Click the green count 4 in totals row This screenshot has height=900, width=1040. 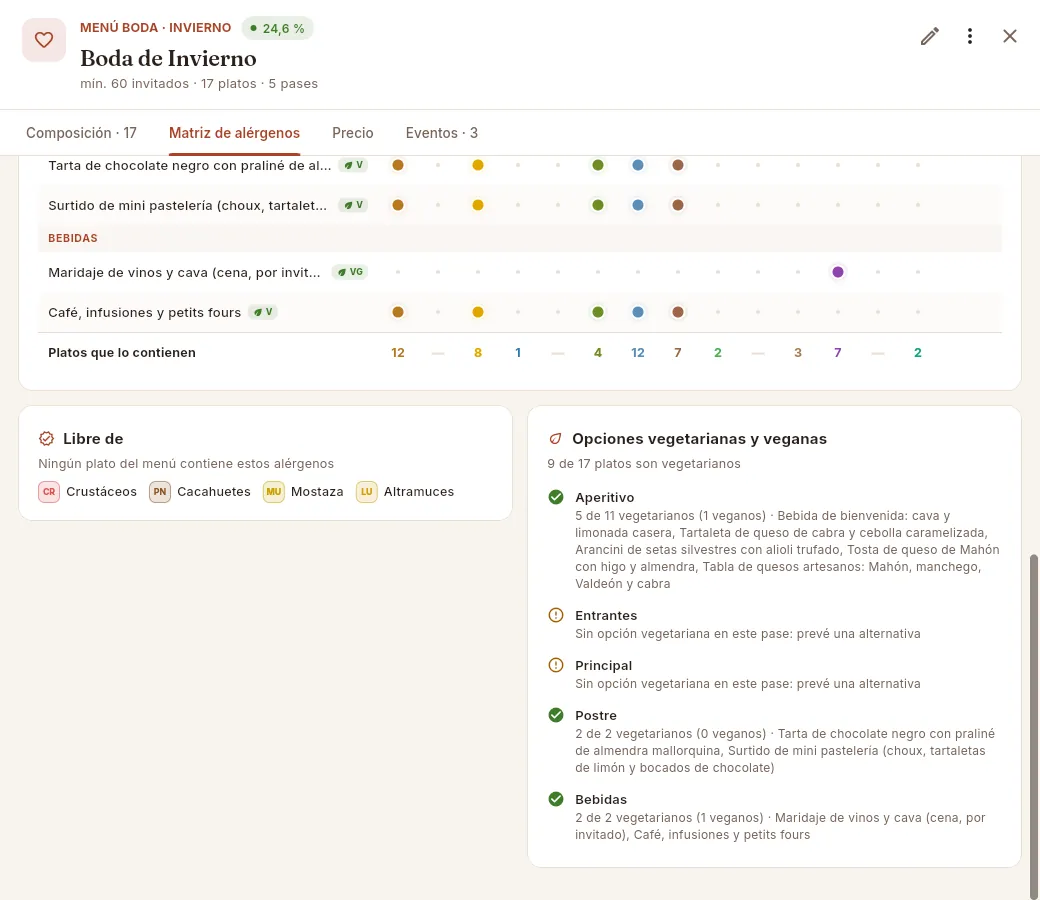point(598,352)
